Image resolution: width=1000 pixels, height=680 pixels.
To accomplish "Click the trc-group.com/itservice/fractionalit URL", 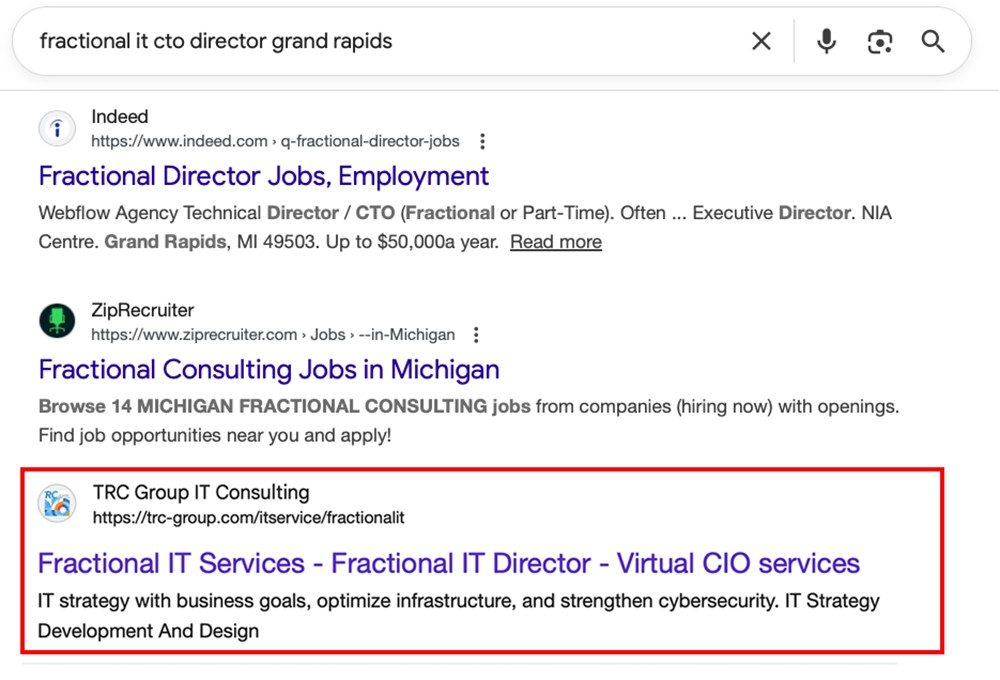I will [x=248, y=518].
